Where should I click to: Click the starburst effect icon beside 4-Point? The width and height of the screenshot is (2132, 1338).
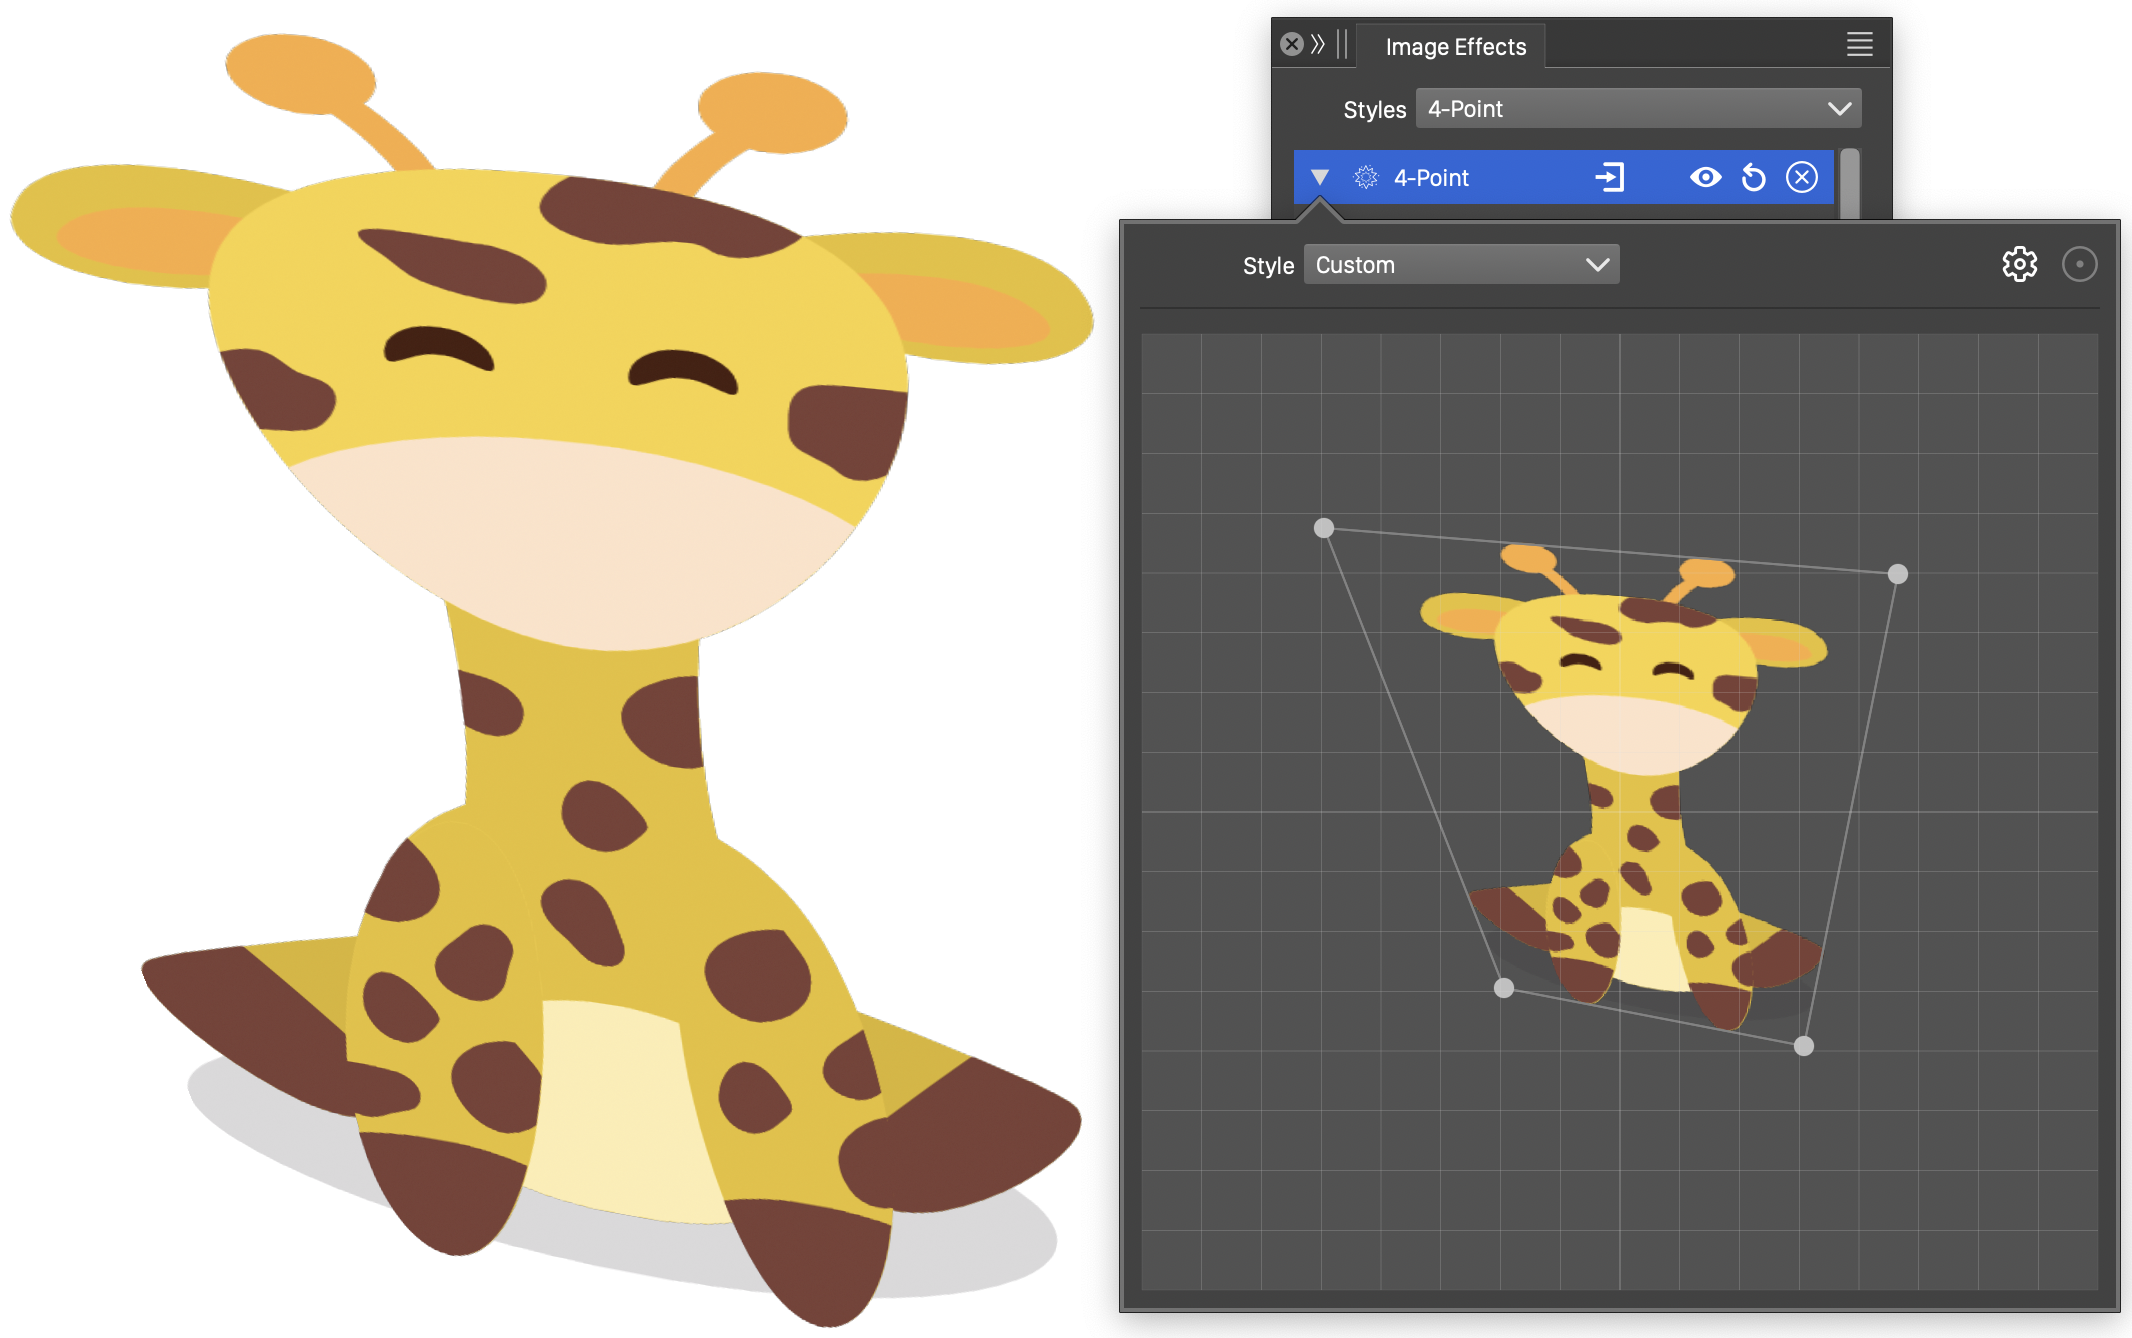pos(1365,178)
